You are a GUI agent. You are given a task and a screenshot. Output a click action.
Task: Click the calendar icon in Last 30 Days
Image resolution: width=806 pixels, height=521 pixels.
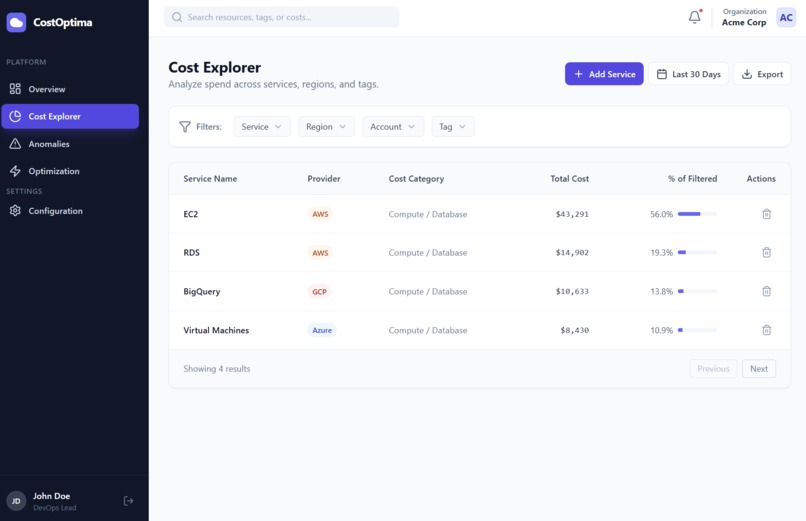coord(662,74)
